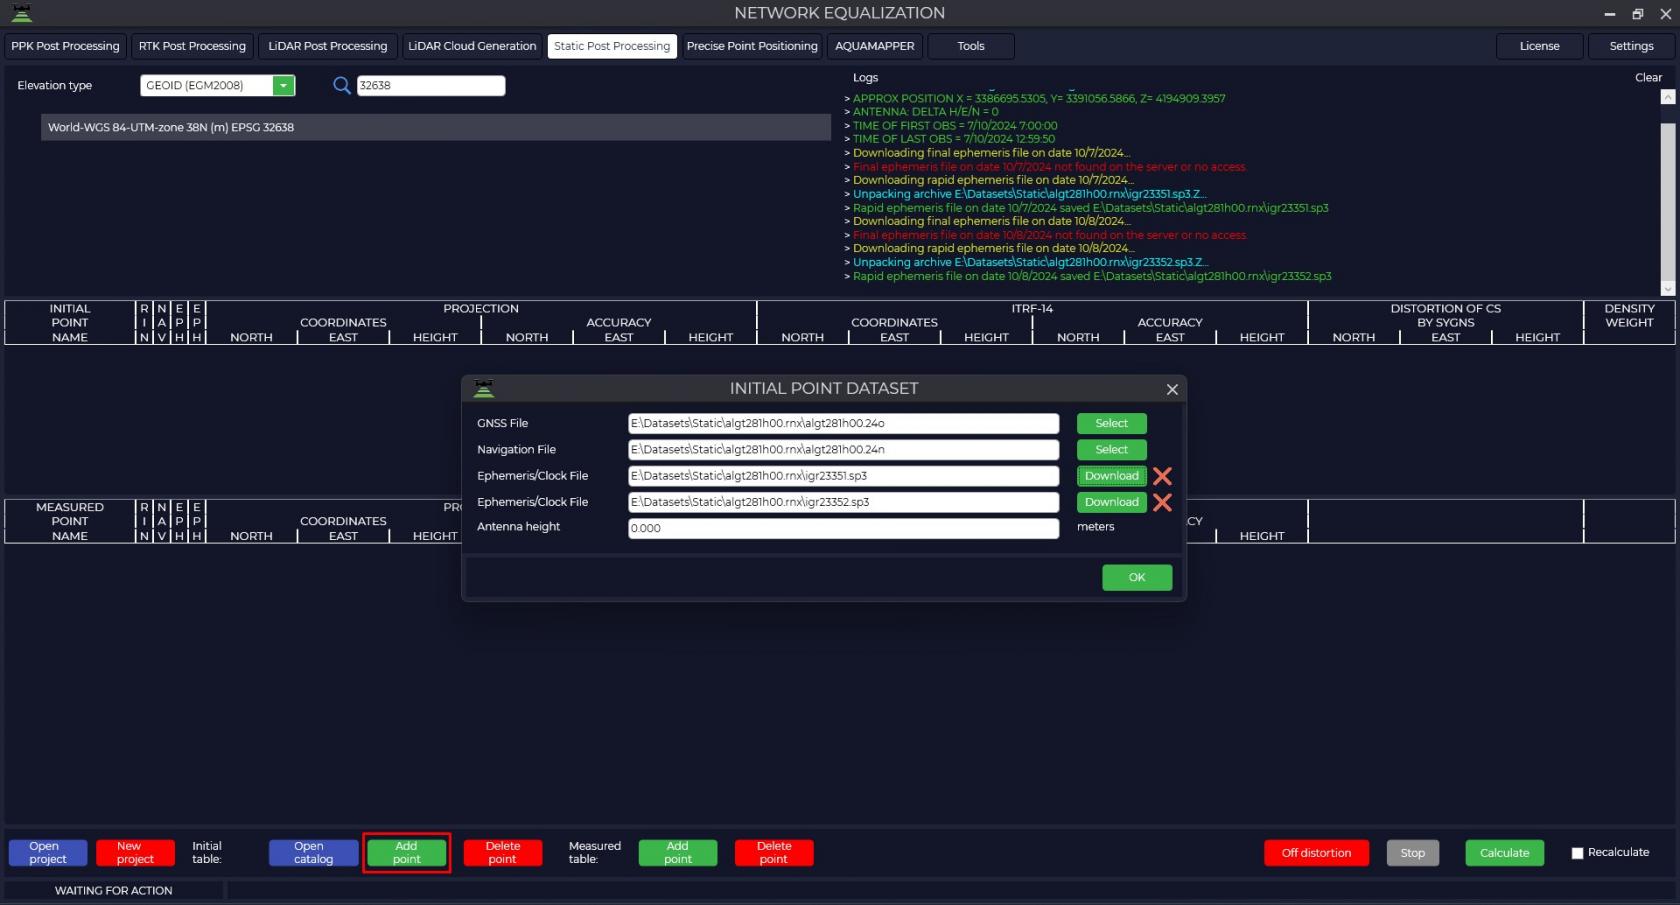Go to LiDAR Post Processing tab
This screenshot has width=1680, height=905.
pyautogui.click(x=327, y=46)
